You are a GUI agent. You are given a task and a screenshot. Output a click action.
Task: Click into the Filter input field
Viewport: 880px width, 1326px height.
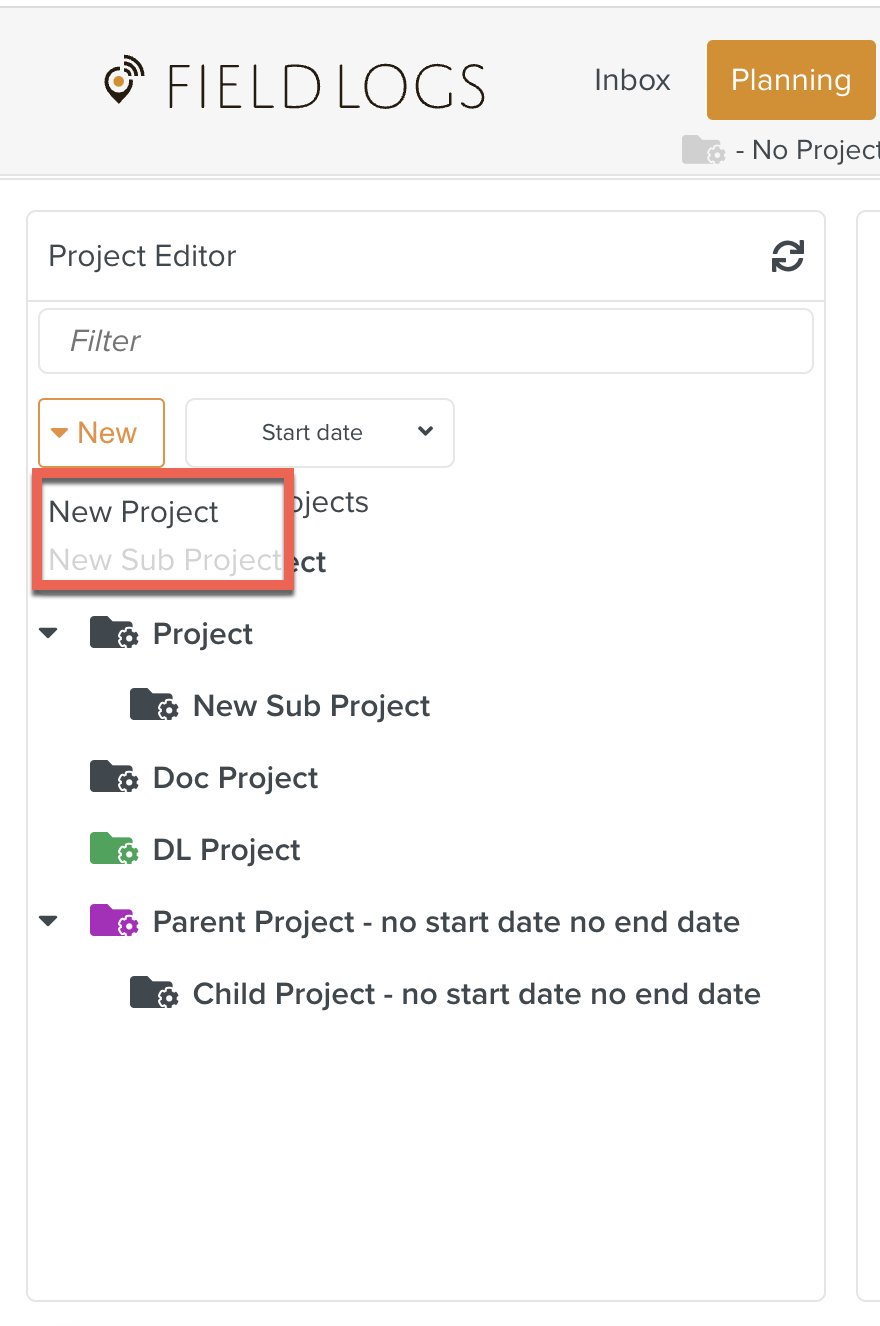point(425,341)
